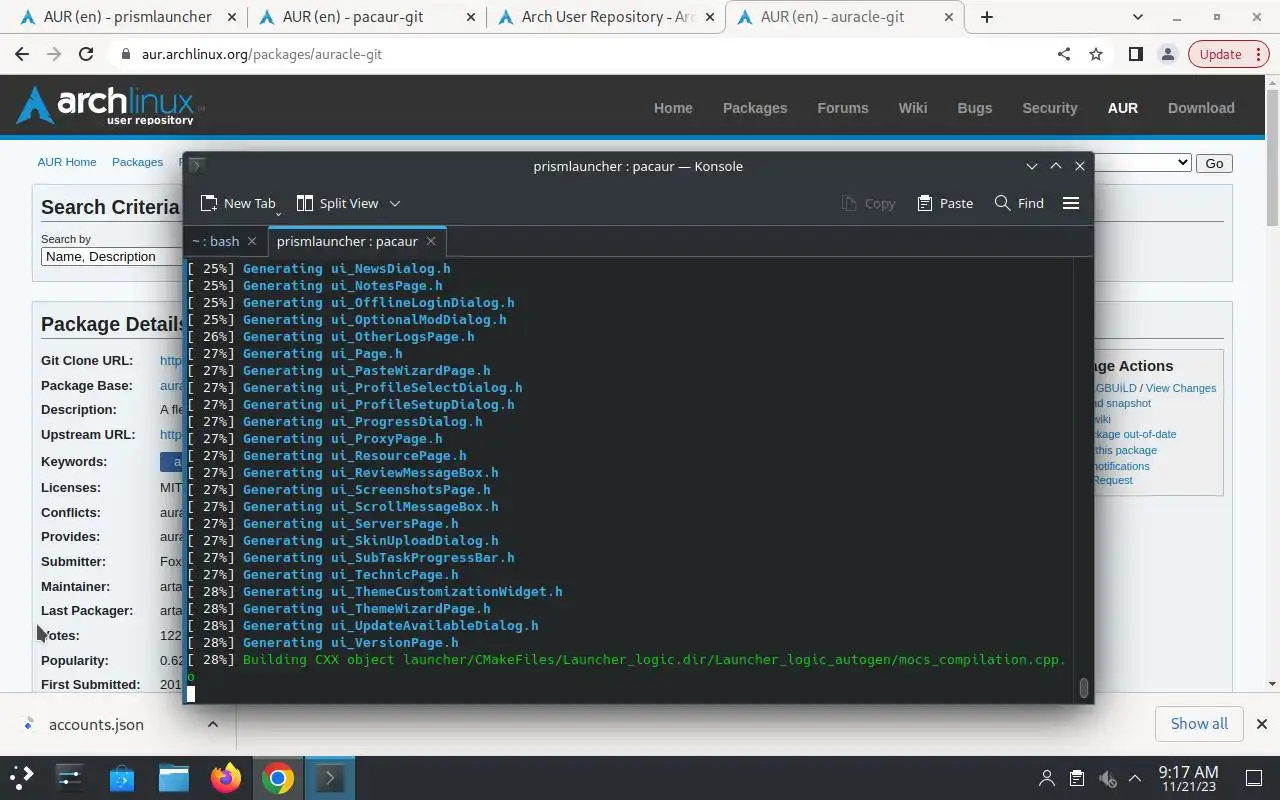Click the user tray icon

1047,778
